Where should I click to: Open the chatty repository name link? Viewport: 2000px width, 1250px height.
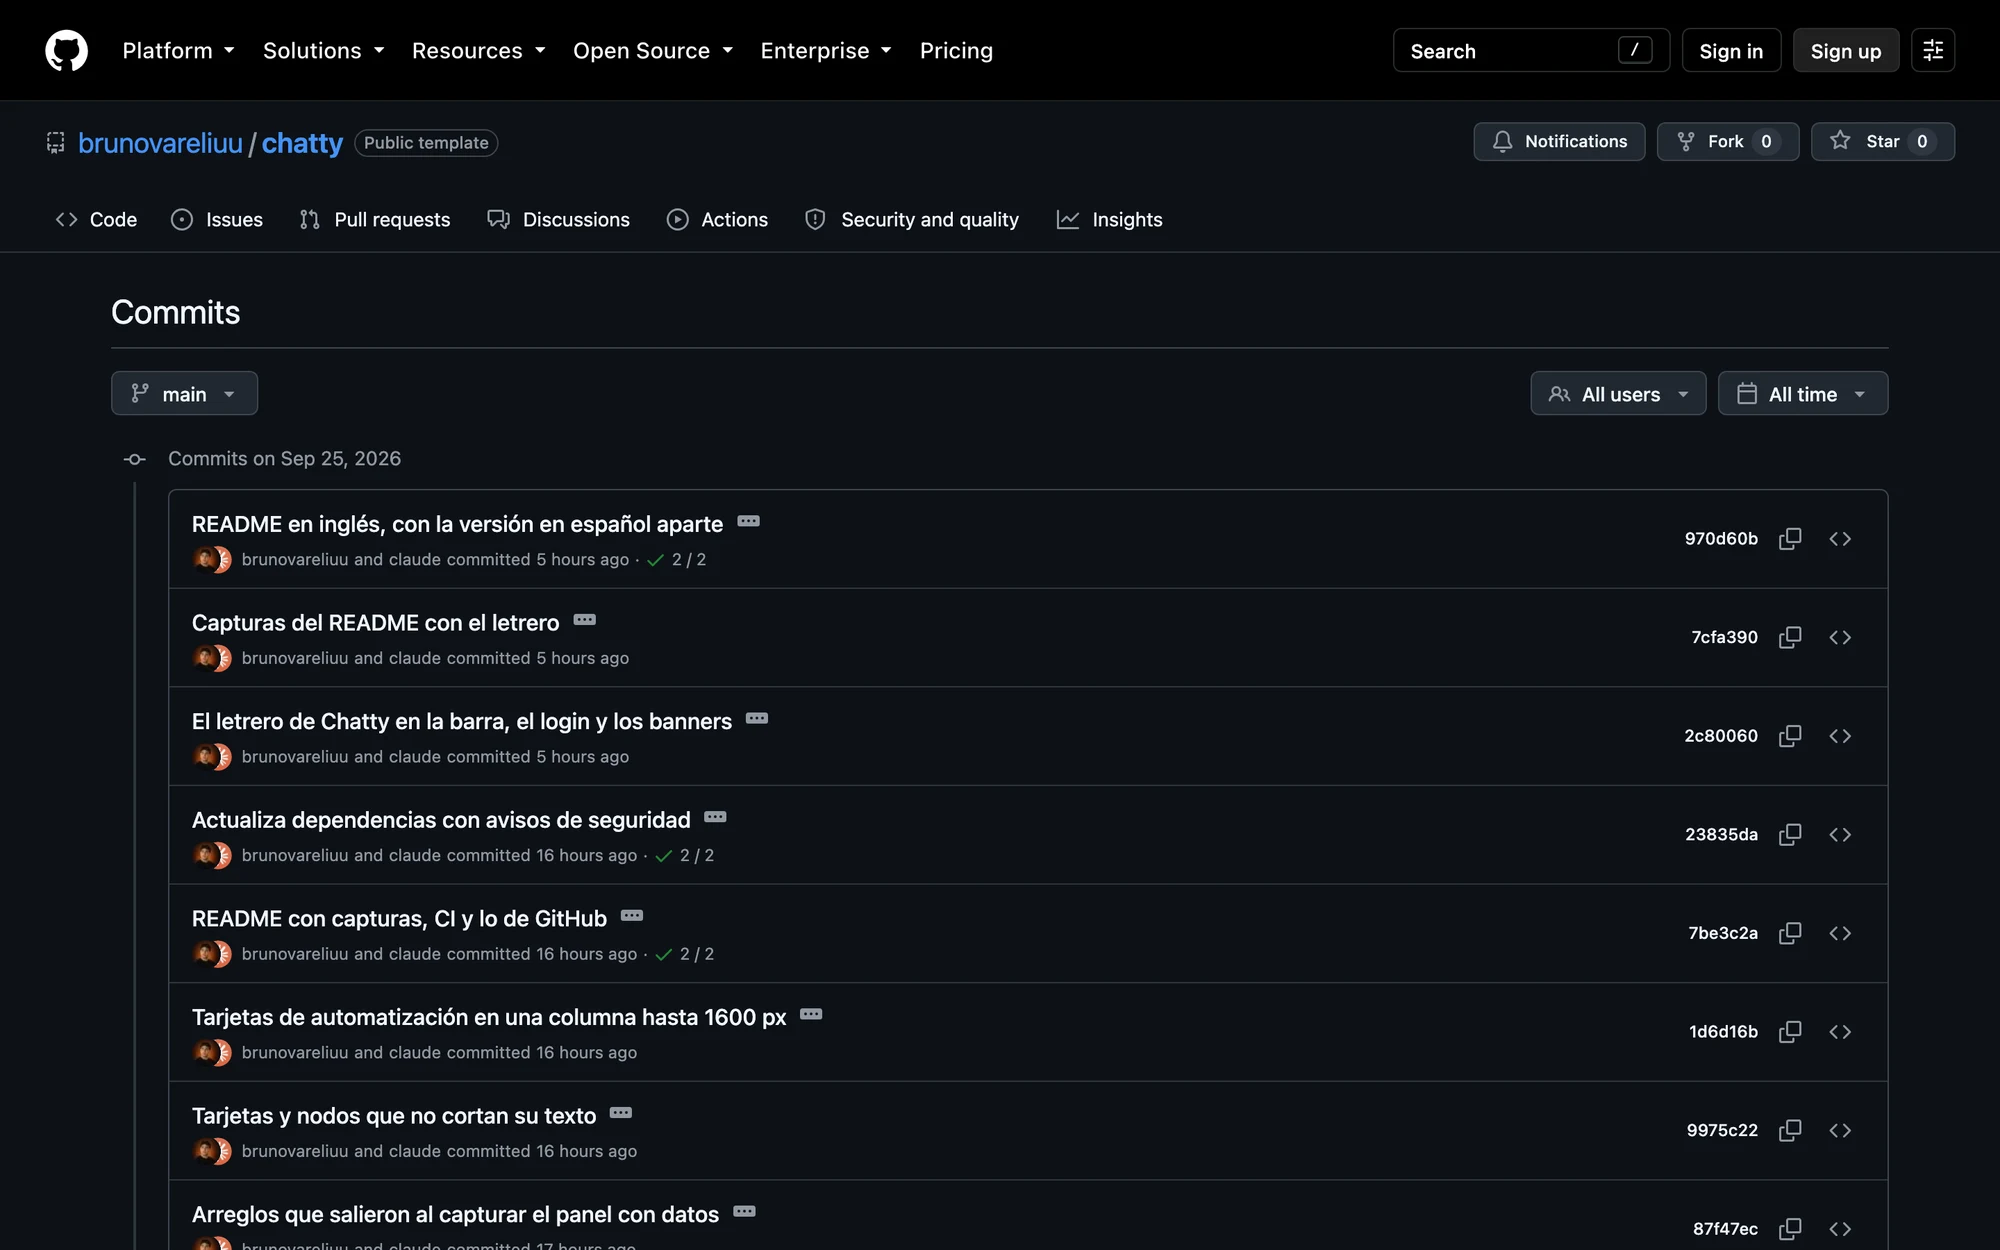tap(302, 143)
